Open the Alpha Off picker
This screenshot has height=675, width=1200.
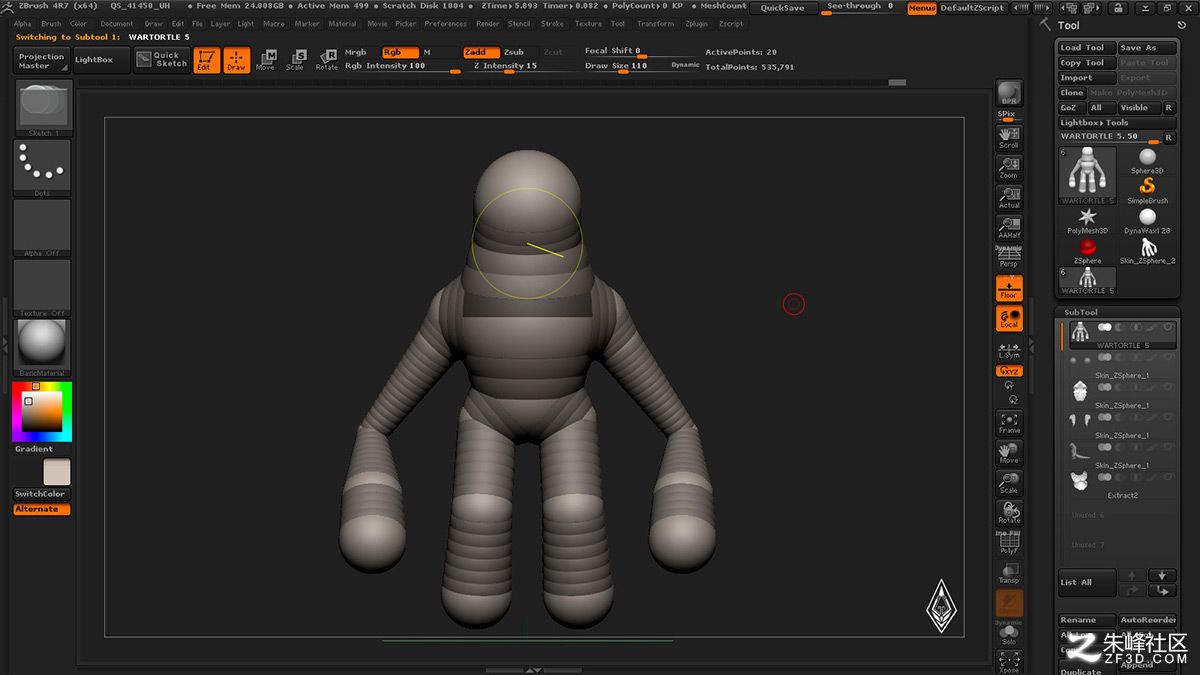tap(42, 228)
